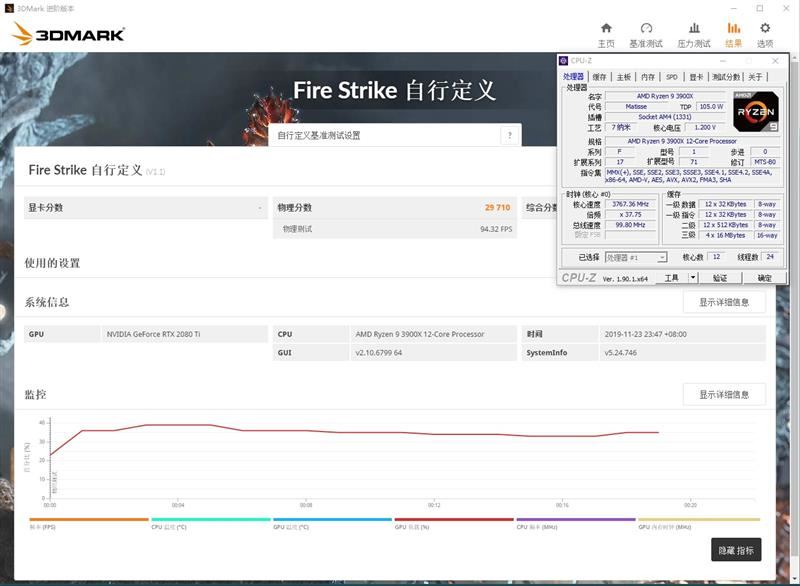Viewport: 800px width, 586px height.
Task: Click the 验证 button in CPU-Z
Action: (x=720, y=277)
